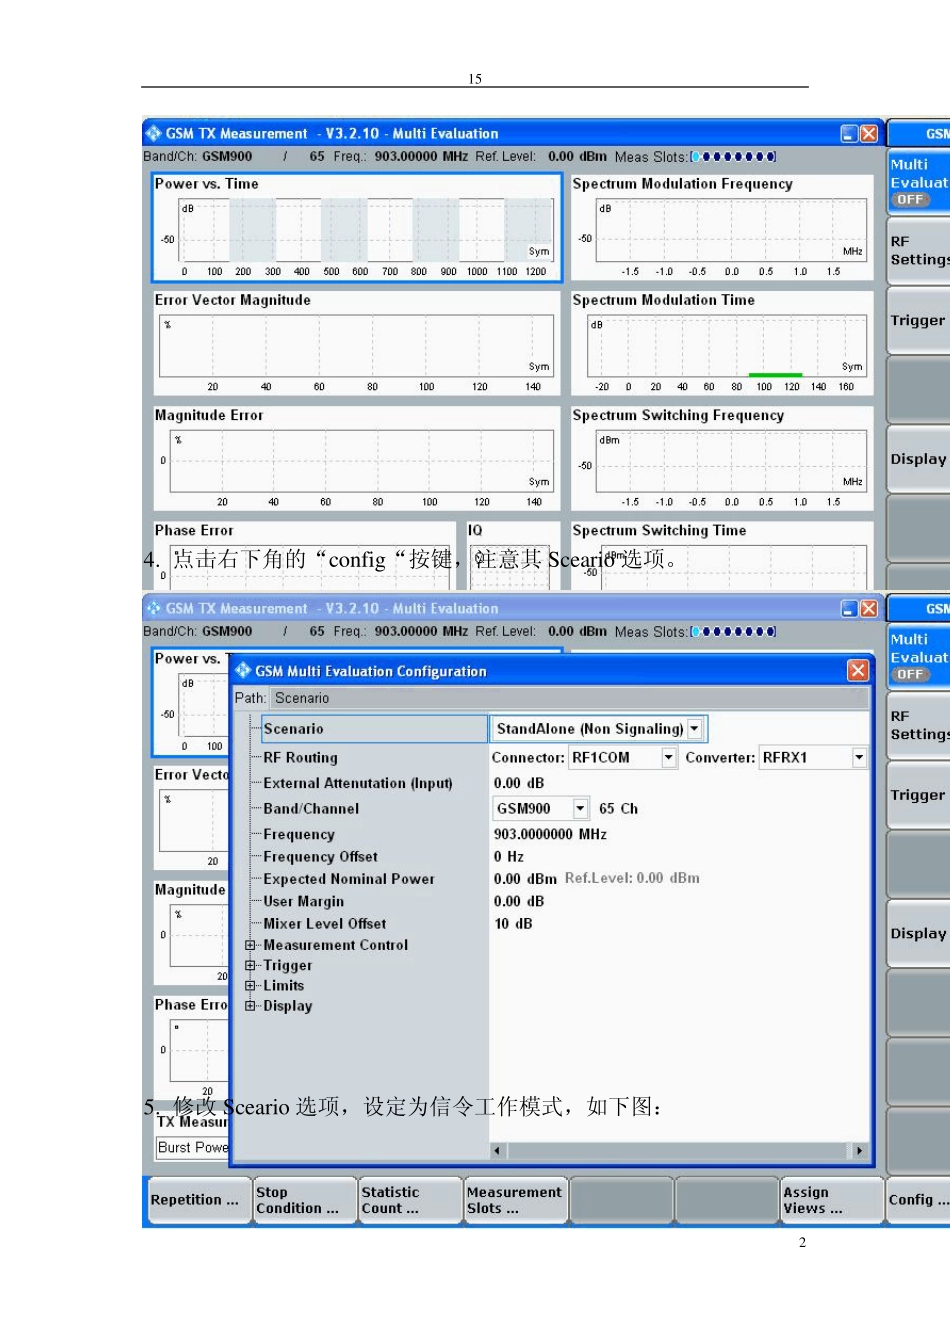This screenshot has height=1344, width=950.
Task: Open the Converter dropdown set to RFRX1
Action: coord(858,758)
